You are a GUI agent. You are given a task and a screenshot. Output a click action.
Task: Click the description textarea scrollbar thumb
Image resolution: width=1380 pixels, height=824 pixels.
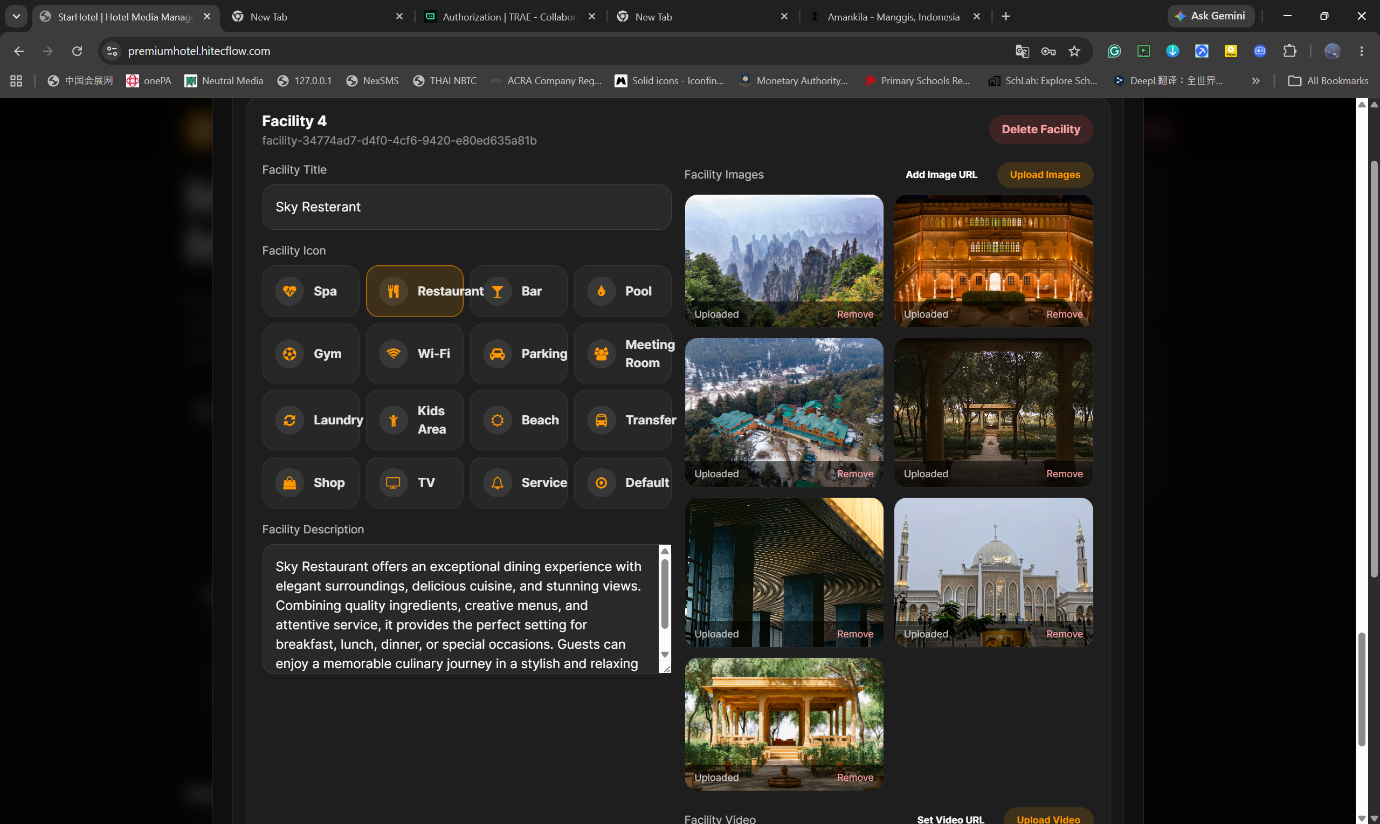[665, 594]
